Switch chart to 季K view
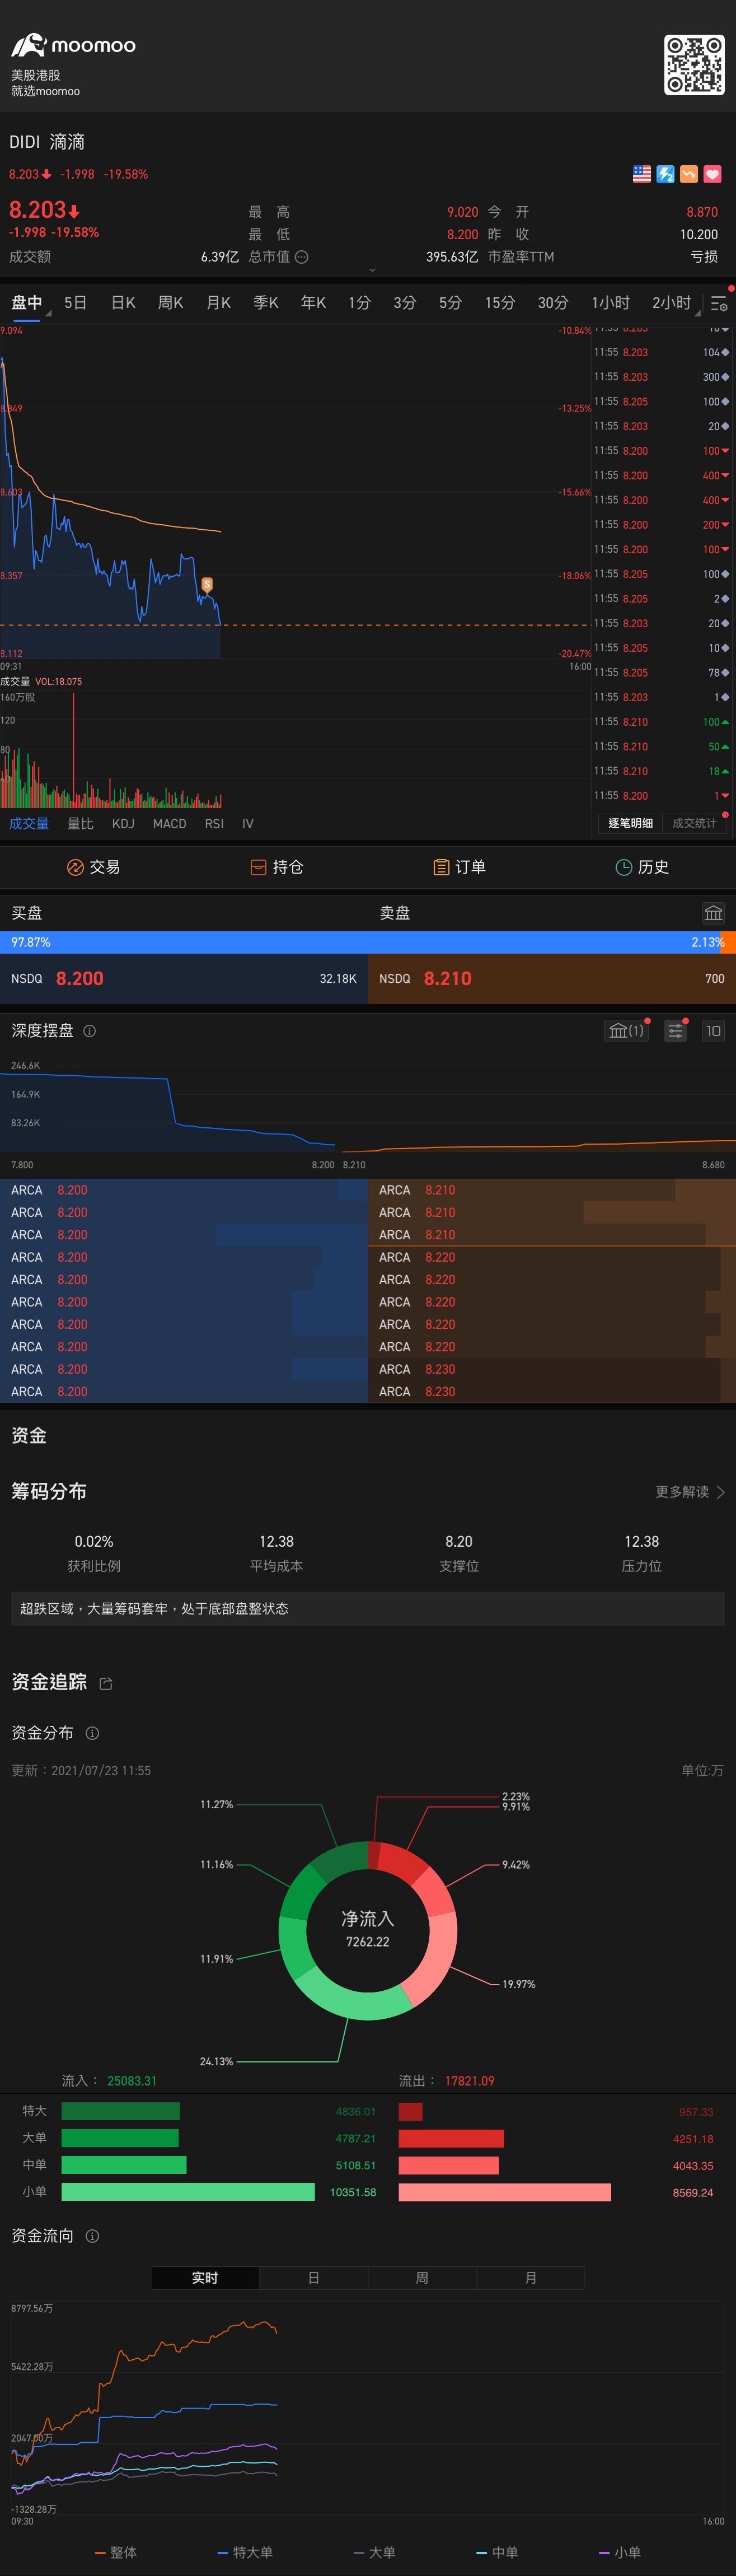Viewport: 736px width, 2576px height. coord(266,302)
